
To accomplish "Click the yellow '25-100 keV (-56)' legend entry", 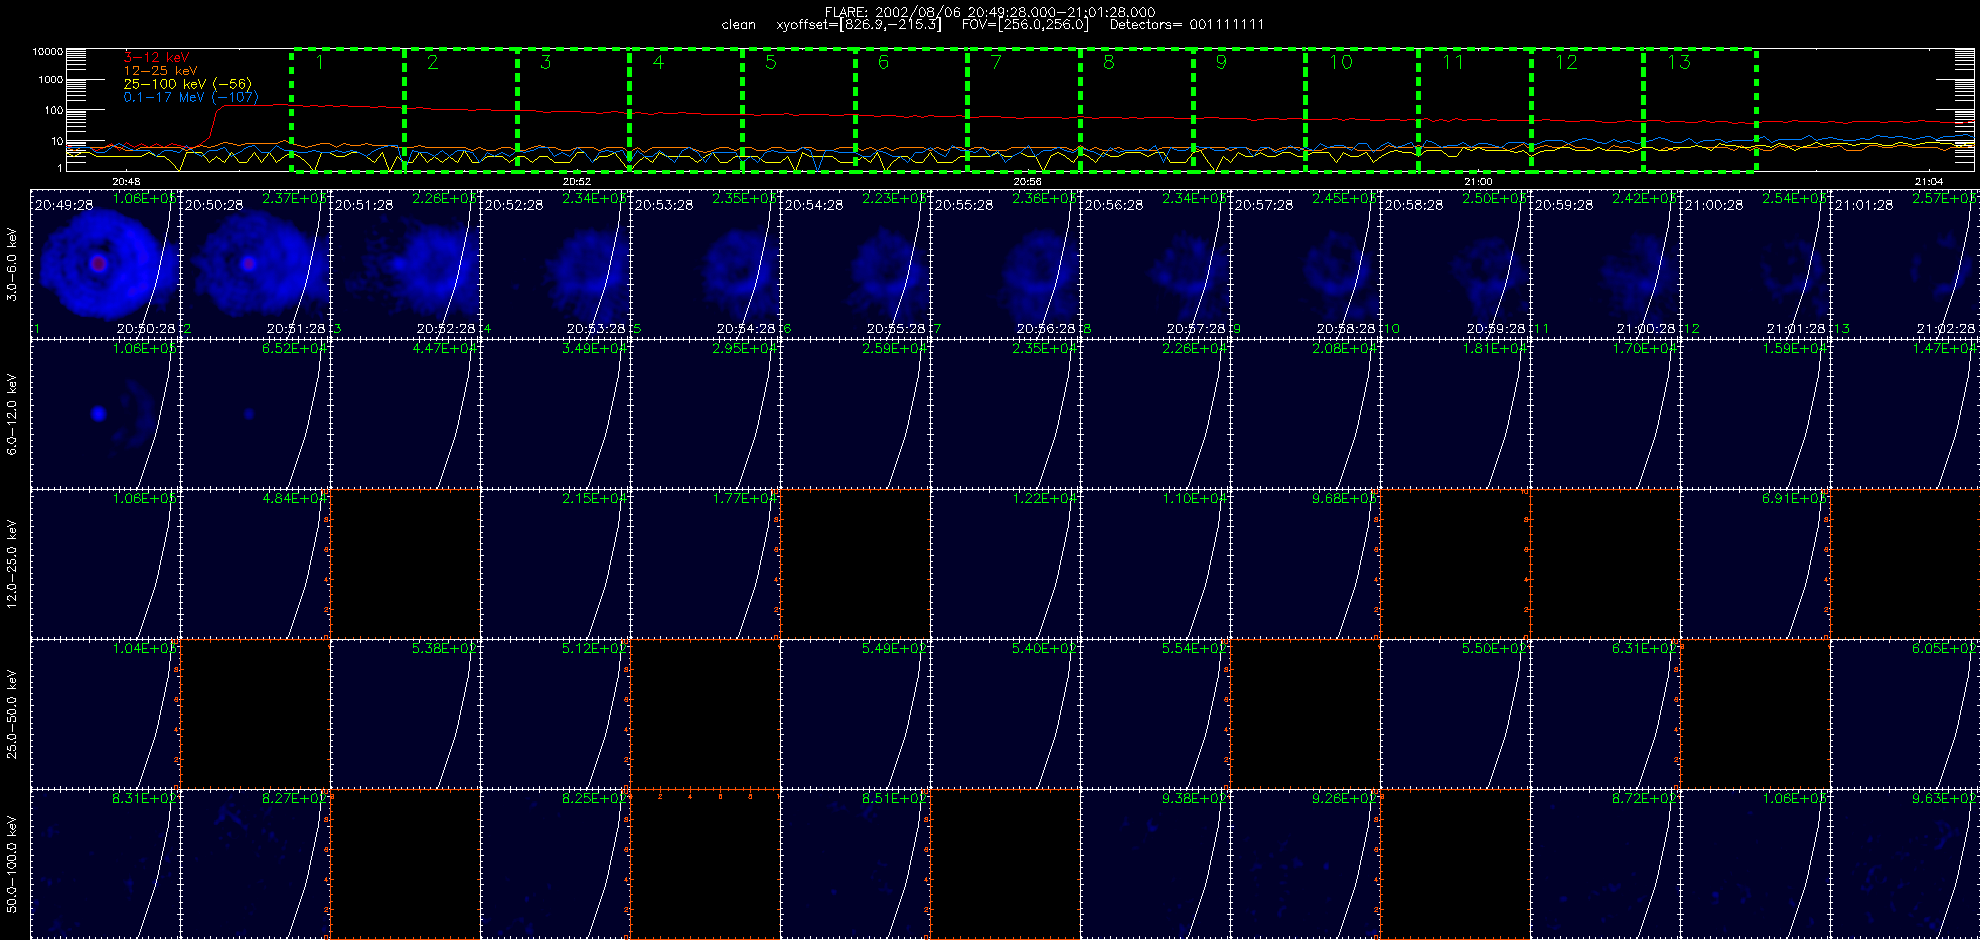I will click(x=187, y=84).
